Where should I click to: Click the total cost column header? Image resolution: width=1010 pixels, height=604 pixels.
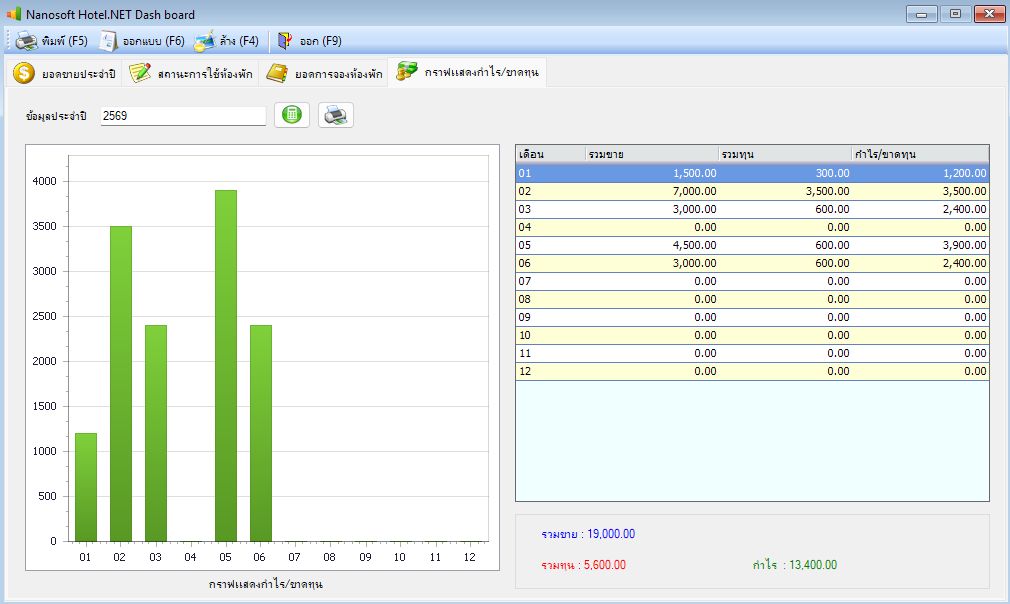(785, 154)
